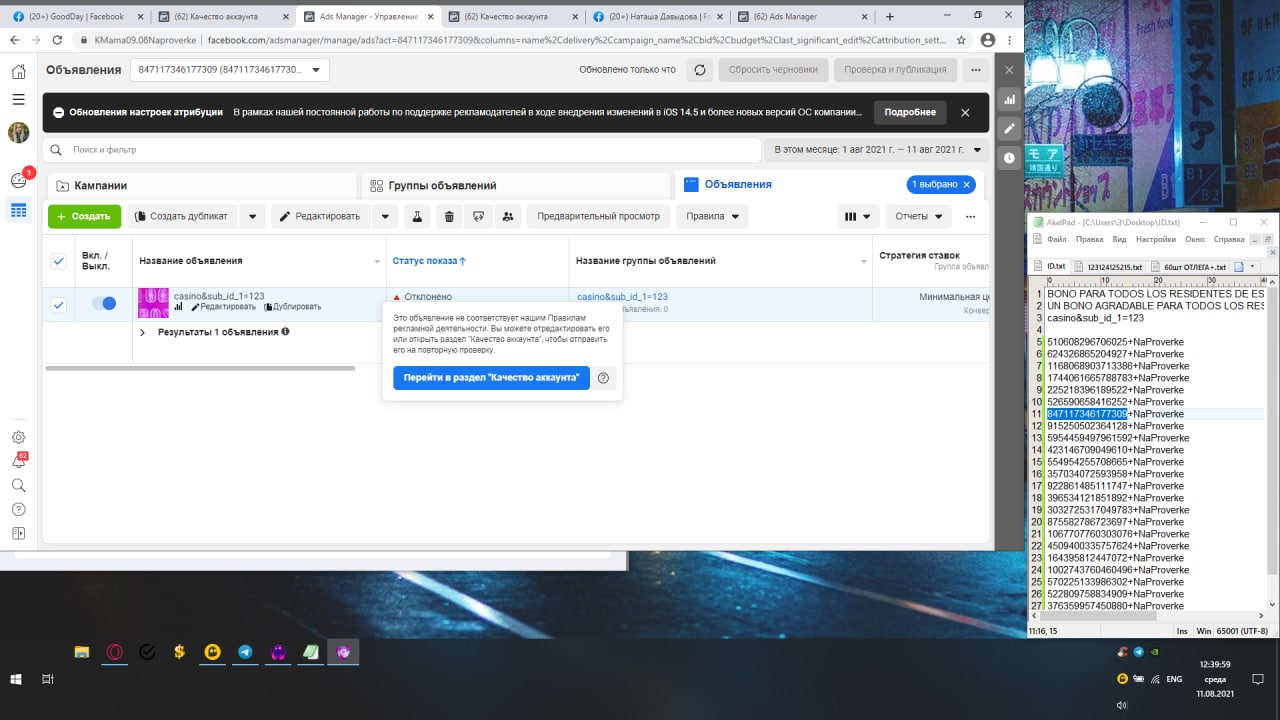Click the profile avatar in left sidebar

[18, 133]
